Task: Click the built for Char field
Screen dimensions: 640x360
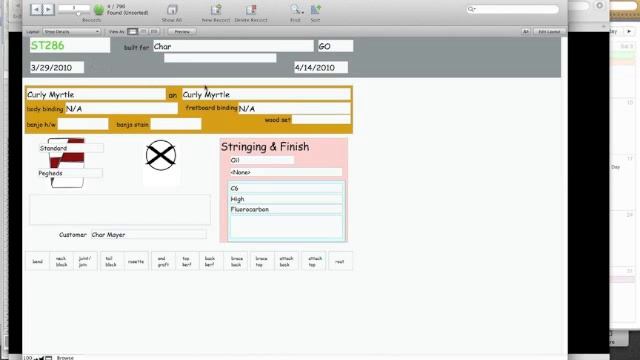Action: pyautogui.click(x=233, y=47)
